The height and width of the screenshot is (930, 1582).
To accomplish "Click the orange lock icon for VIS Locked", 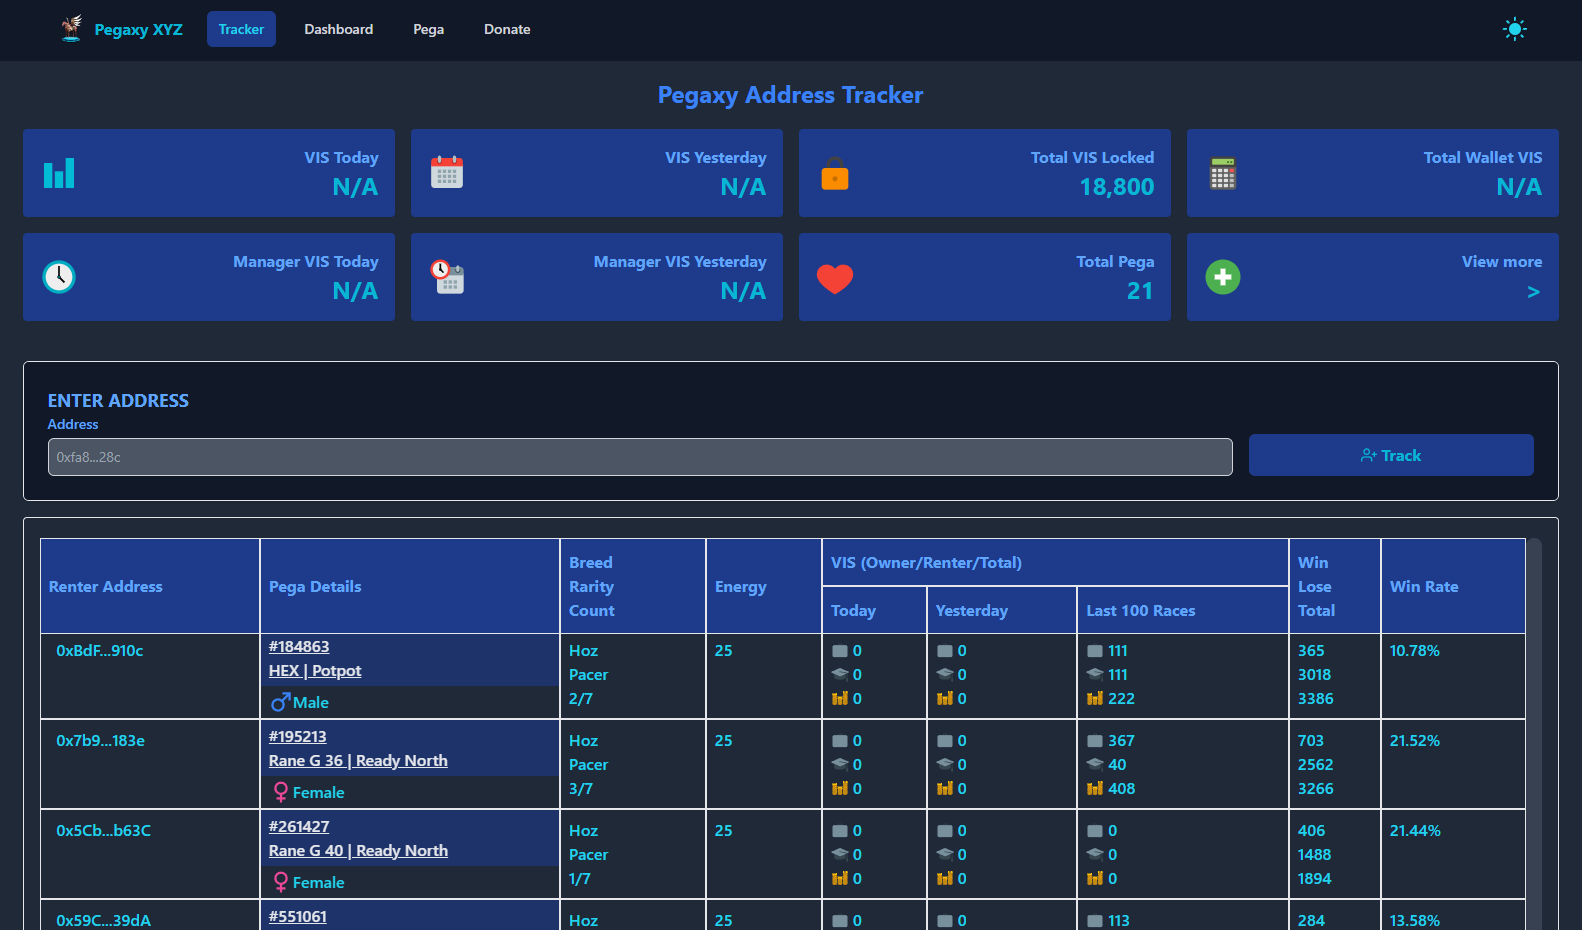I will [835, 174].
